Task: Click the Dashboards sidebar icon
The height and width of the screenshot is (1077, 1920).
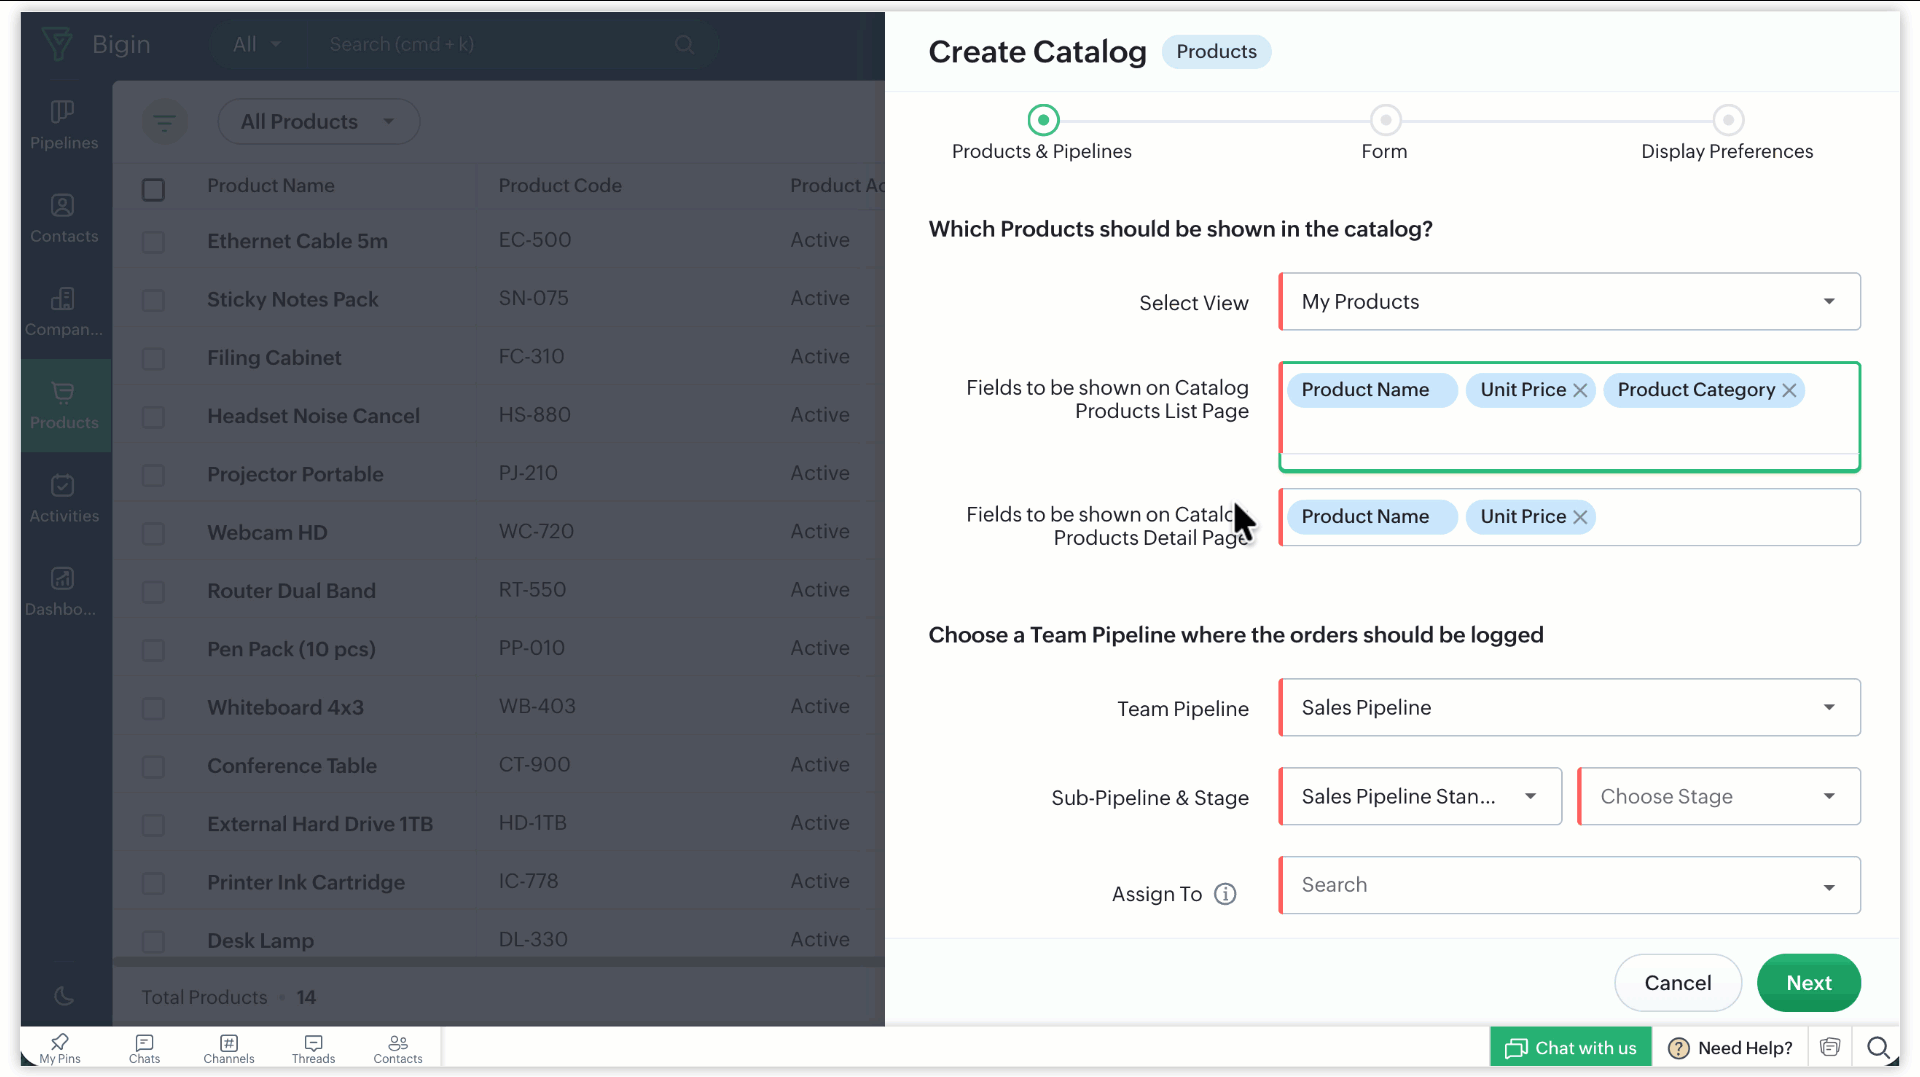Action: coord(63,590)
